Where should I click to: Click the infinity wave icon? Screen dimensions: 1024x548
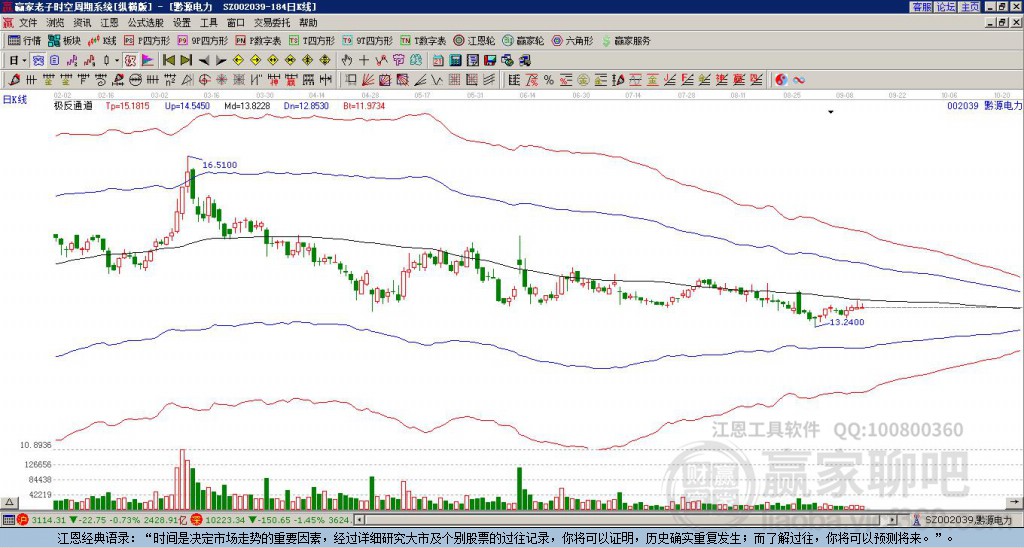[x=799, y=80]
